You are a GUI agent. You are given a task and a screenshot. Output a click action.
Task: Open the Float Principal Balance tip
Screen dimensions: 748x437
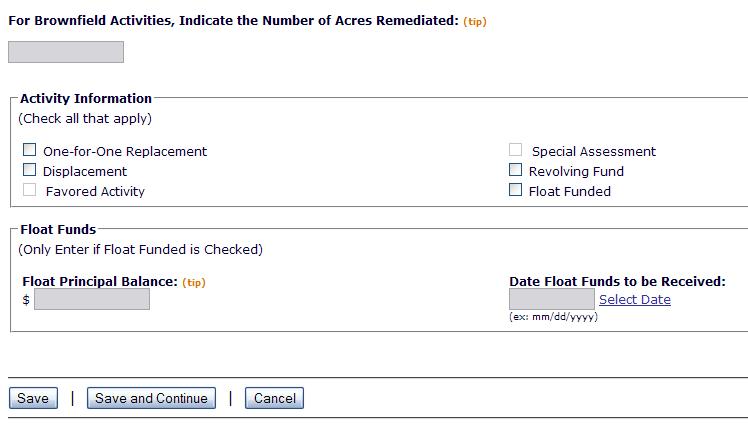click(x=194, y=283)
